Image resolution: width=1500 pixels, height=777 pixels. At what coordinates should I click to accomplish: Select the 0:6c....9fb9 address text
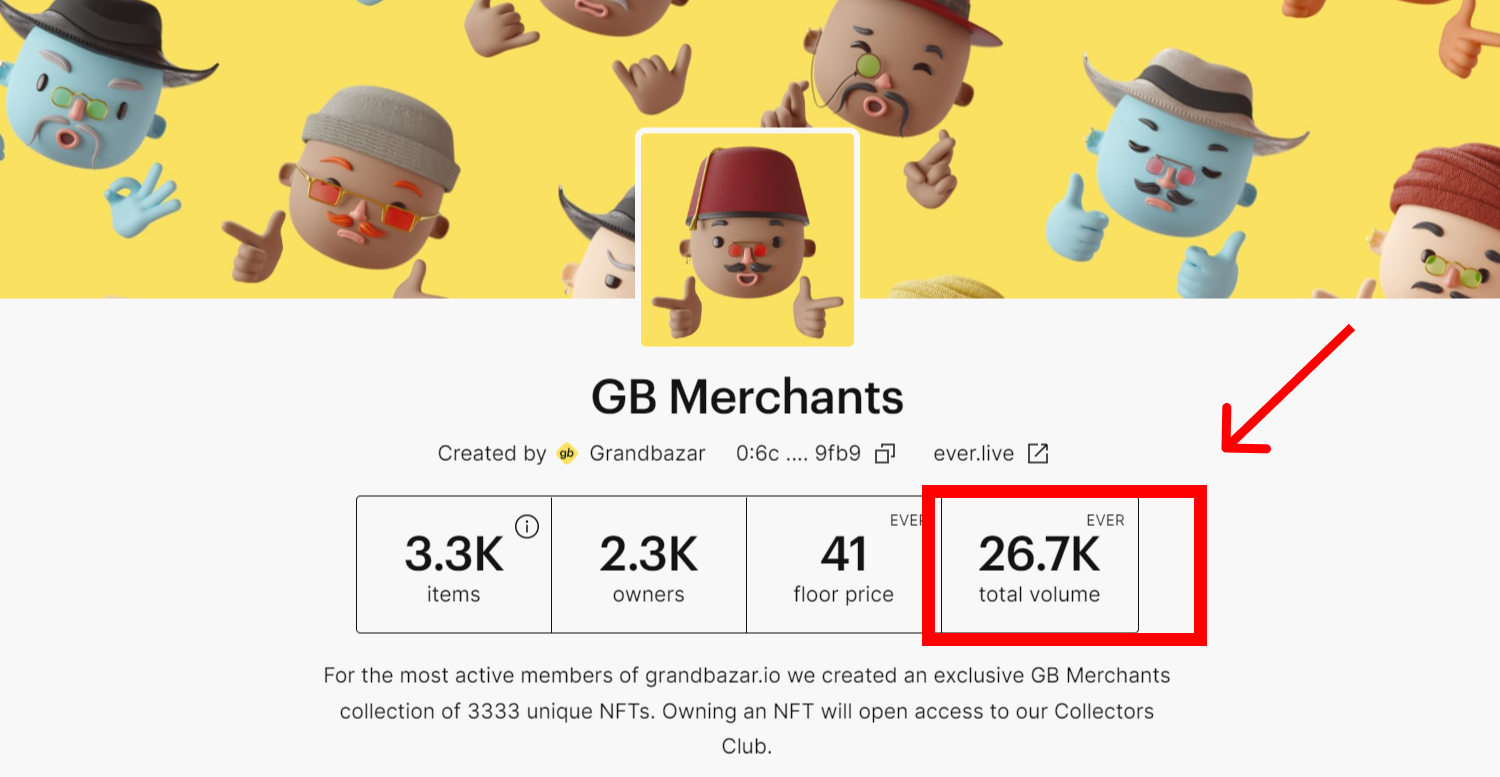point(798,454)
